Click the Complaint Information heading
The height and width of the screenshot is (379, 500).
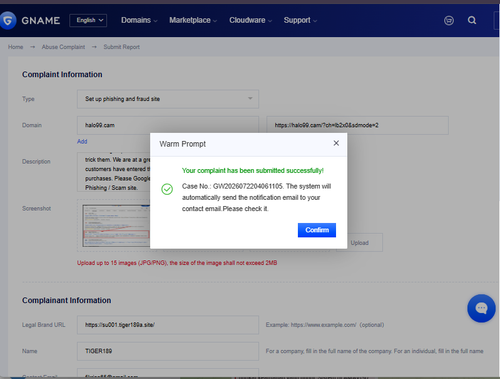click(62, 74)
